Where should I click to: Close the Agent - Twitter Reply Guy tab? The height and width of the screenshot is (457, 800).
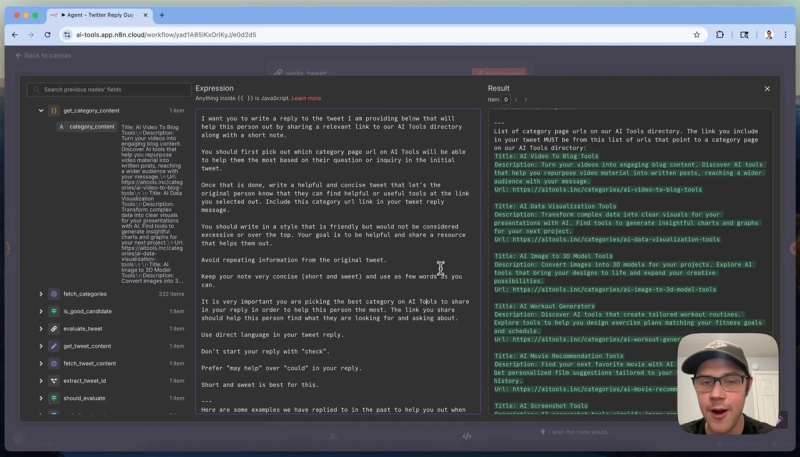(x=145, y=15)
